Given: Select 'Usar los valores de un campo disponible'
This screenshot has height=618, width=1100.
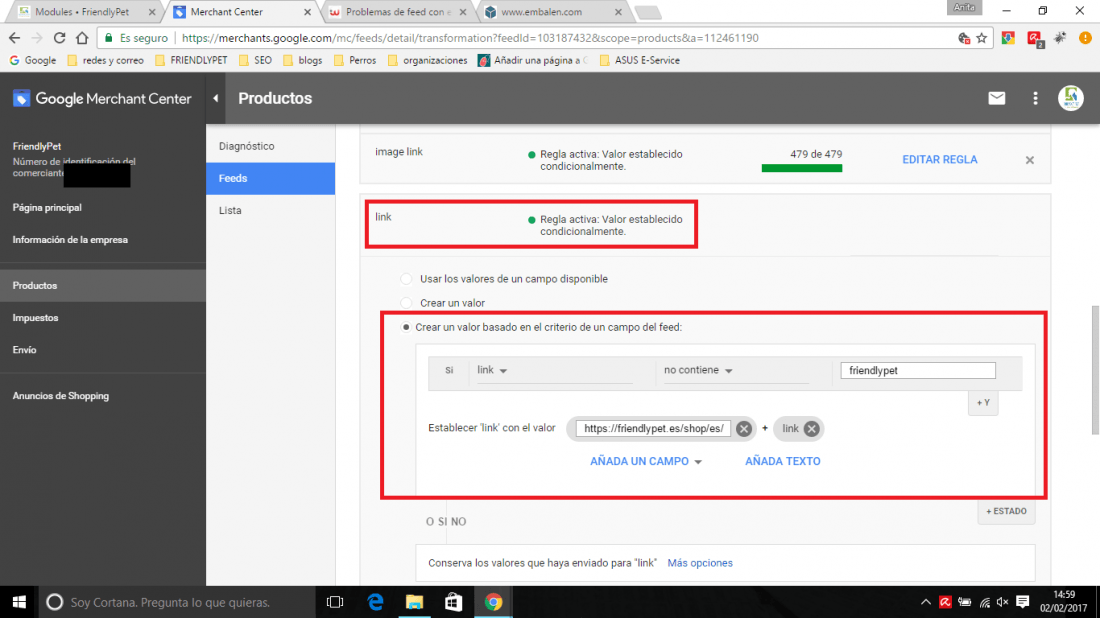Looking at the screenshot, I should [406, 279].
